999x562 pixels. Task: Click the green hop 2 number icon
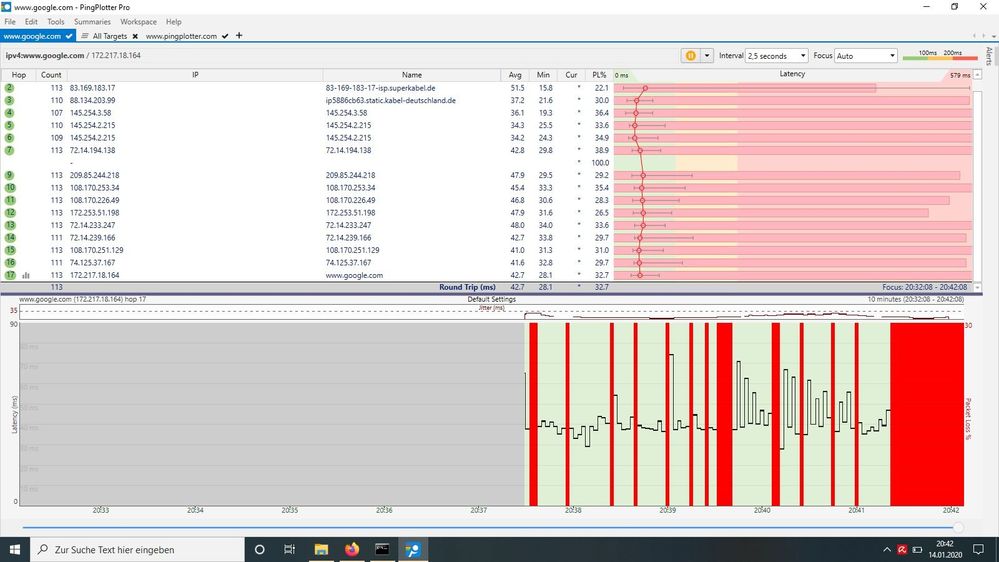click(10, 88)
